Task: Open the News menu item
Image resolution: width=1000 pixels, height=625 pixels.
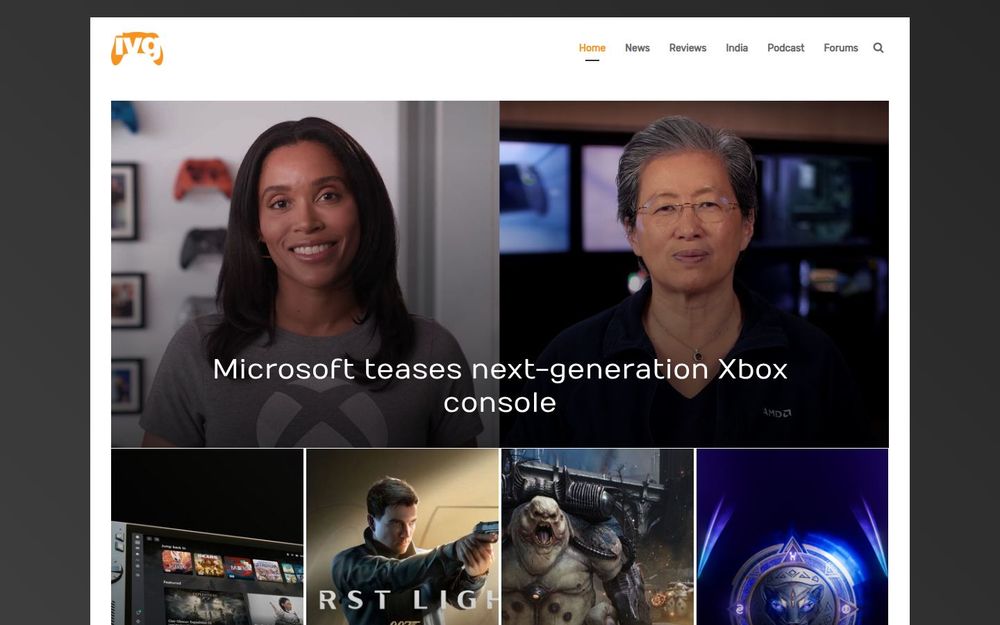Action: (x=637, y=48)
